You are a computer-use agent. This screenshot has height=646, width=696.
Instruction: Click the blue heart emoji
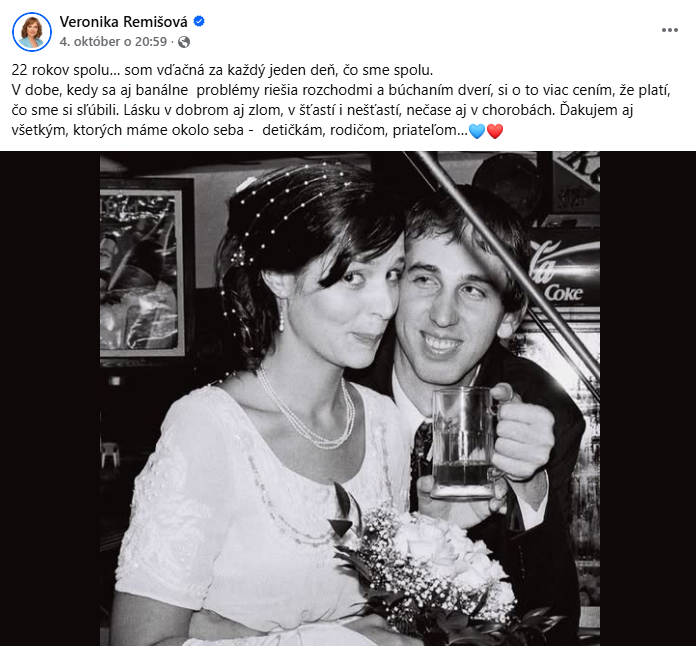[x=477, y=131]
